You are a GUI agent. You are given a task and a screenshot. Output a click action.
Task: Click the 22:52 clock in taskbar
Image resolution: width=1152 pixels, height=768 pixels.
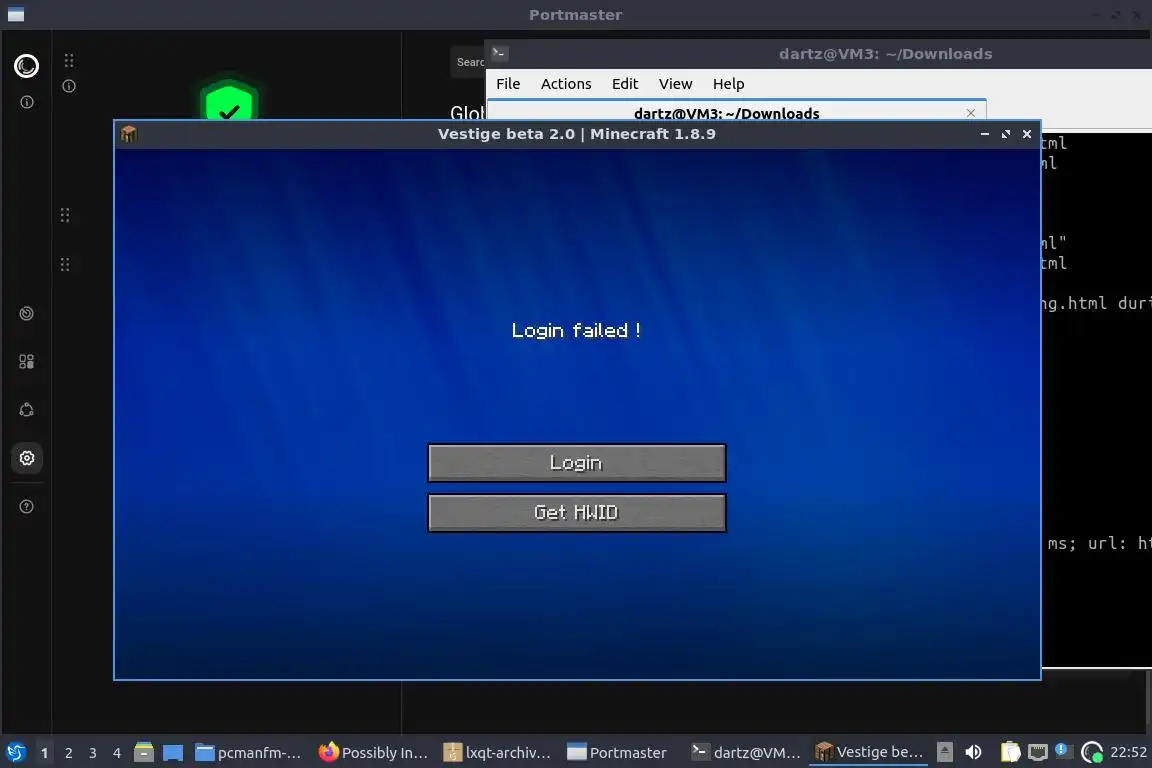tap(1128, 752)
